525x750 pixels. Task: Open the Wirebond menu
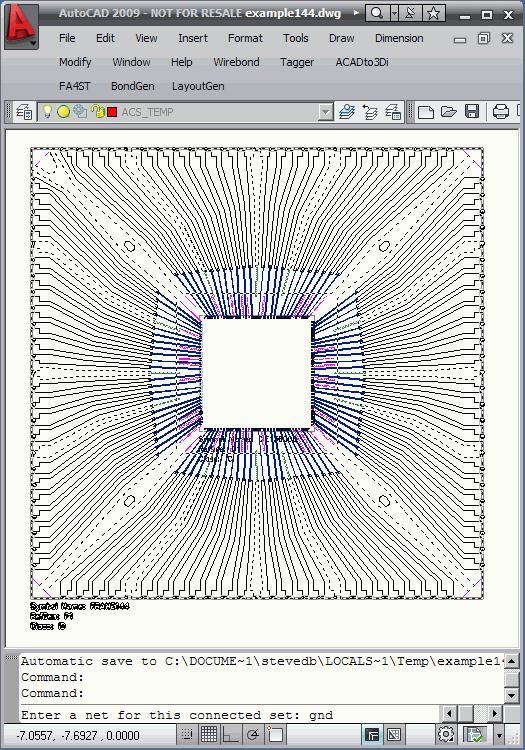click(236, 62)
